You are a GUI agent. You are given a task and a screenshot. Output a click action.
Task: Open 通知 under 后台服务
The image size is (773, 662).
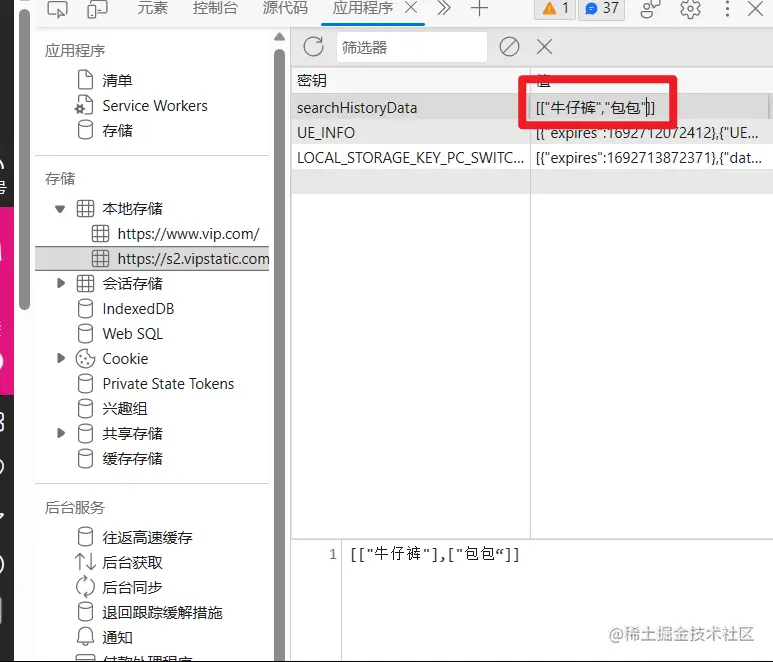[x=117, y=638]
